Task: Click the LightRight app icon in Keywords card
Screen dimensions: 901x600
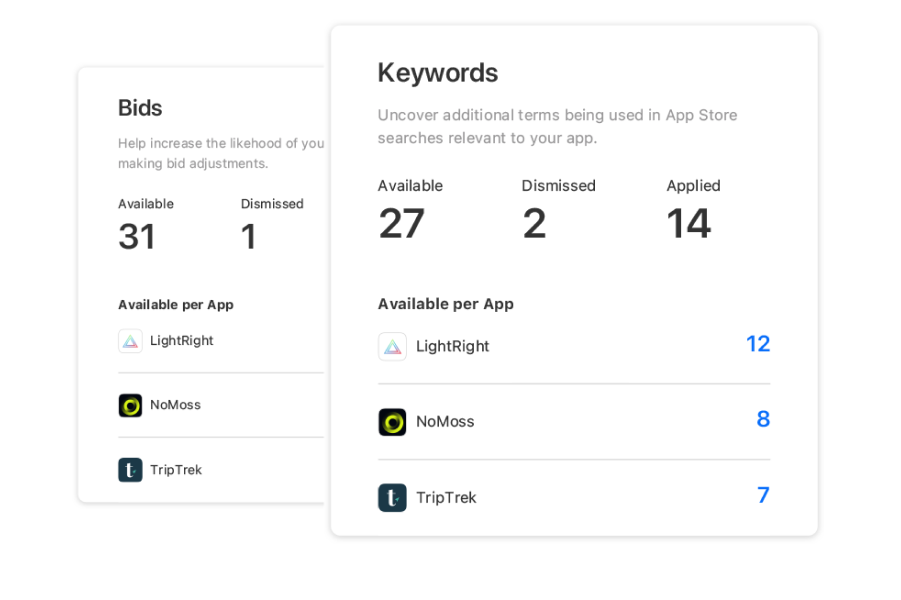Action: tap(392, 347)
